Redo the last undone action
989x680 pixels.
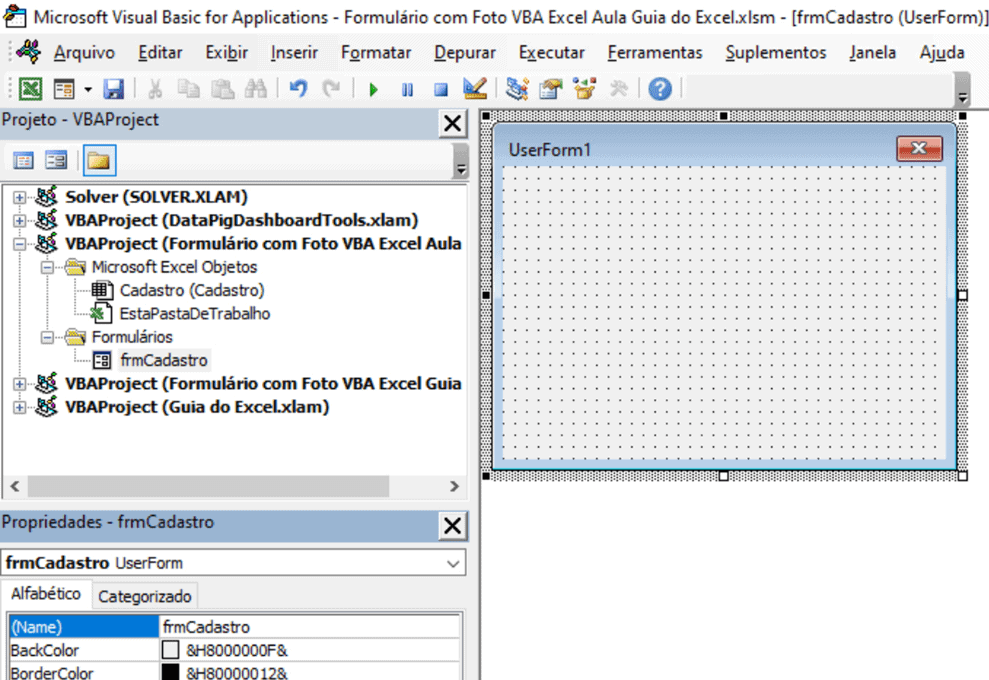pos(331,89)
